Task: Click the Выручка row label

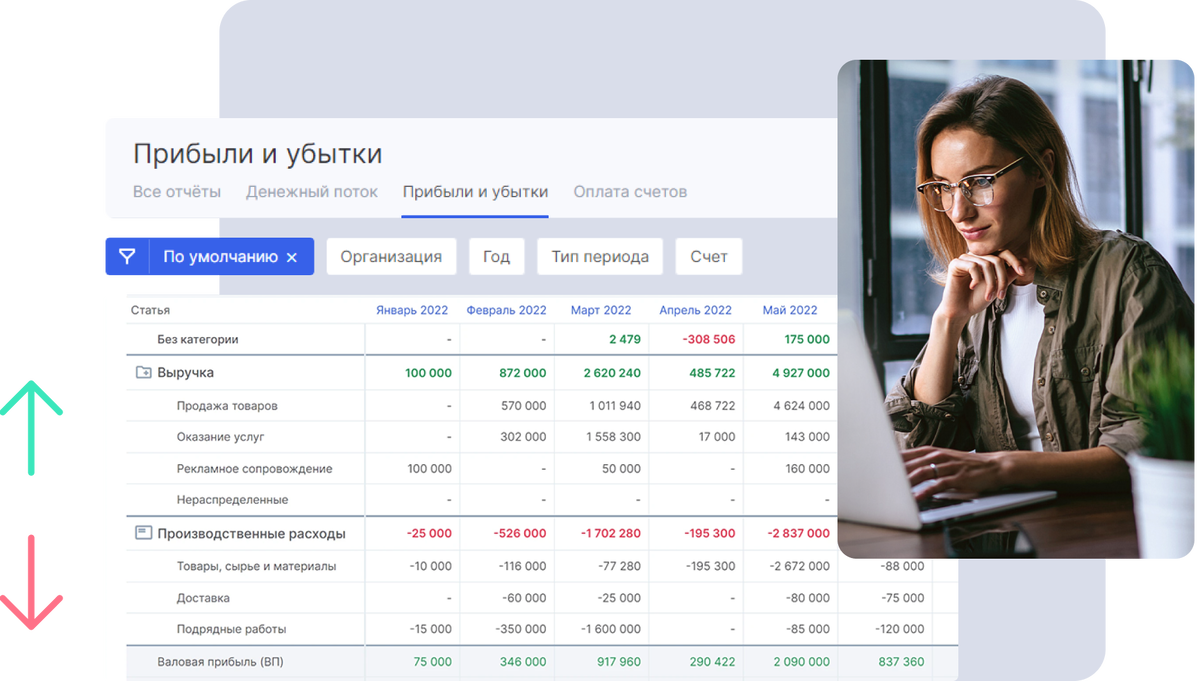Action: coord(185,372)
